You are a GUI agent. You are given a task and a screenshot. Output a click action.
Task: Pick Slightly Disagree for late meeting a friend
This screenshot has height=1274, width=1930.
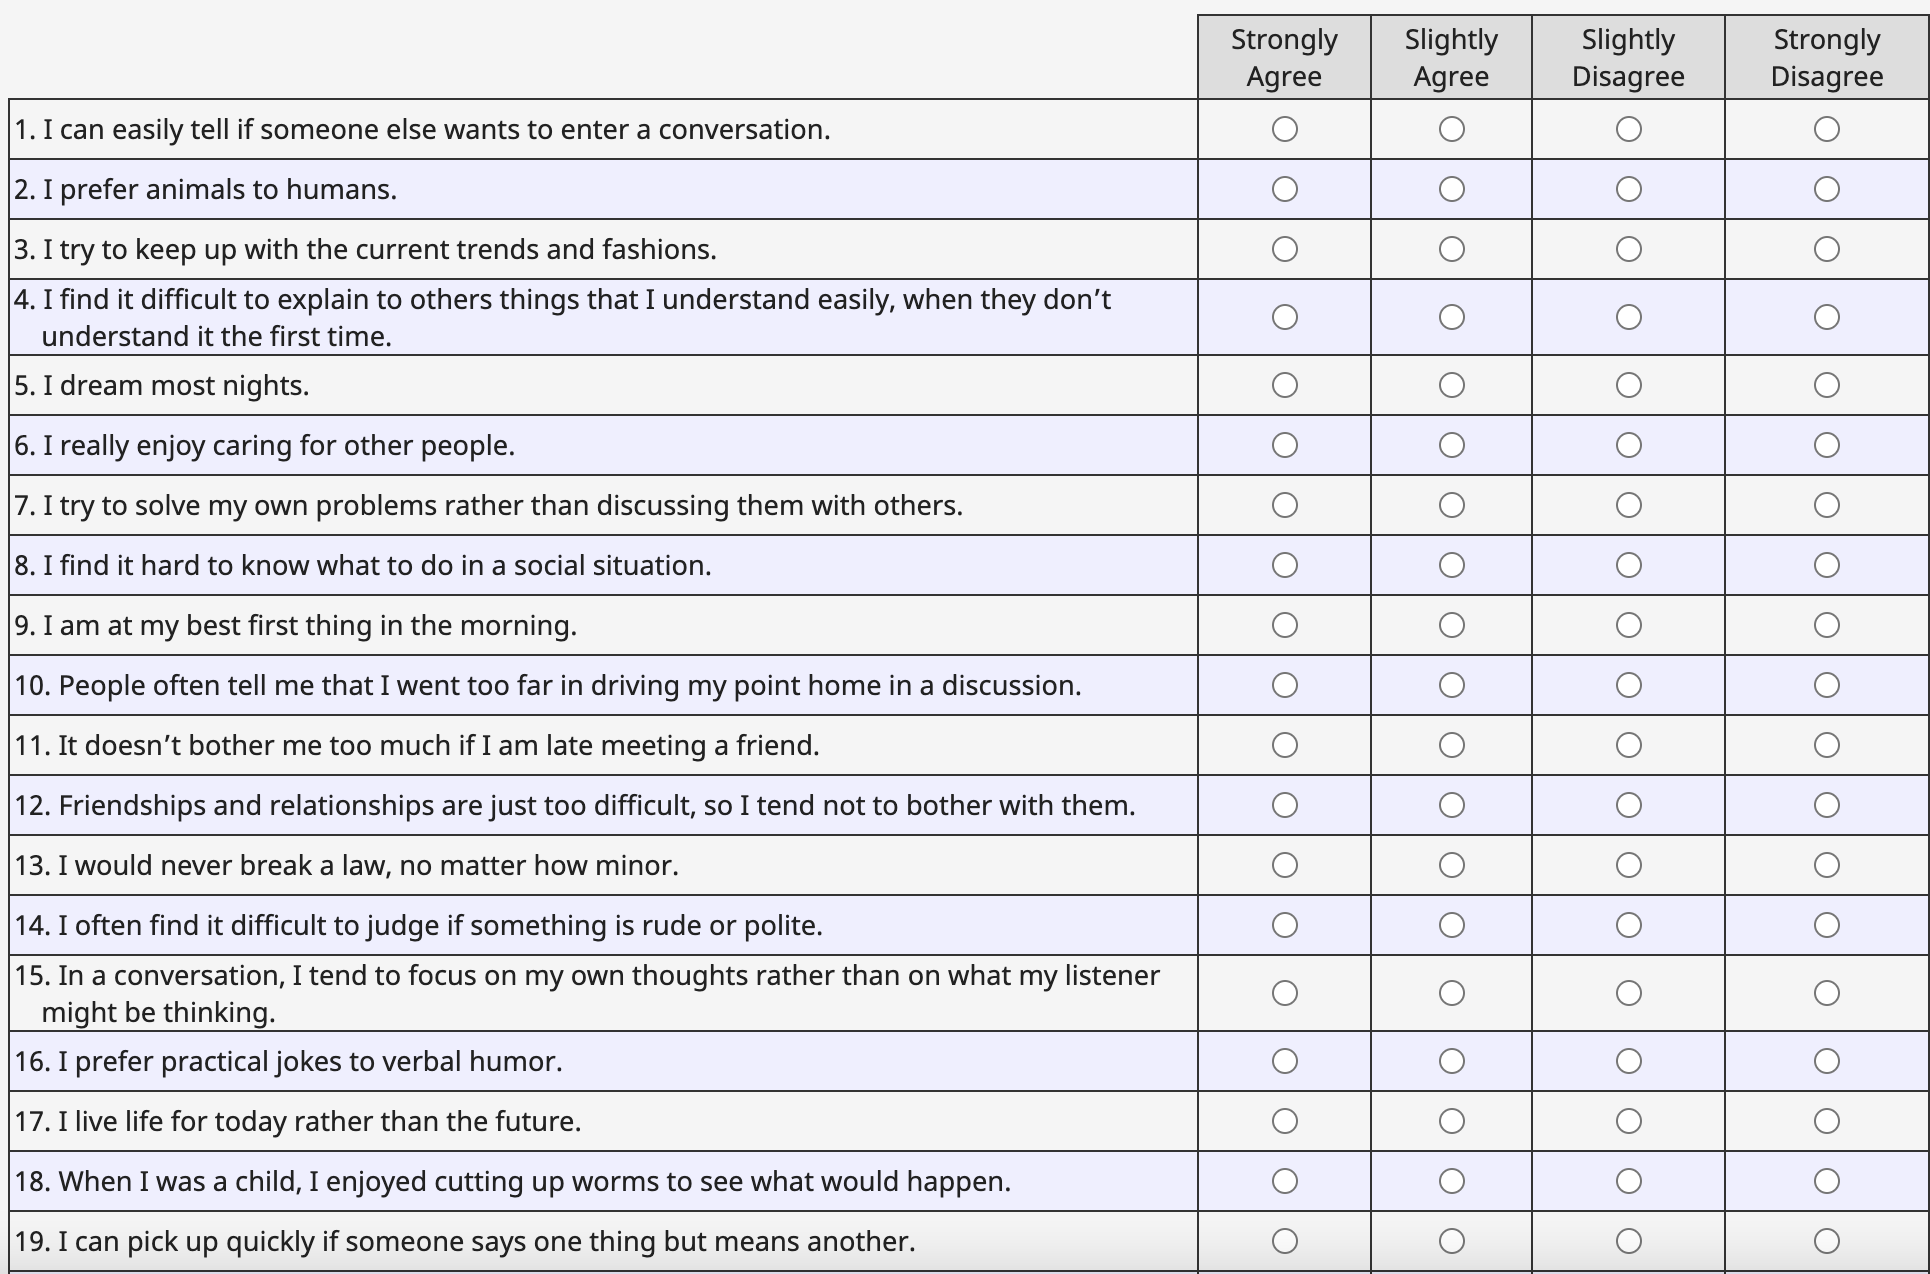click(1629, 745)
